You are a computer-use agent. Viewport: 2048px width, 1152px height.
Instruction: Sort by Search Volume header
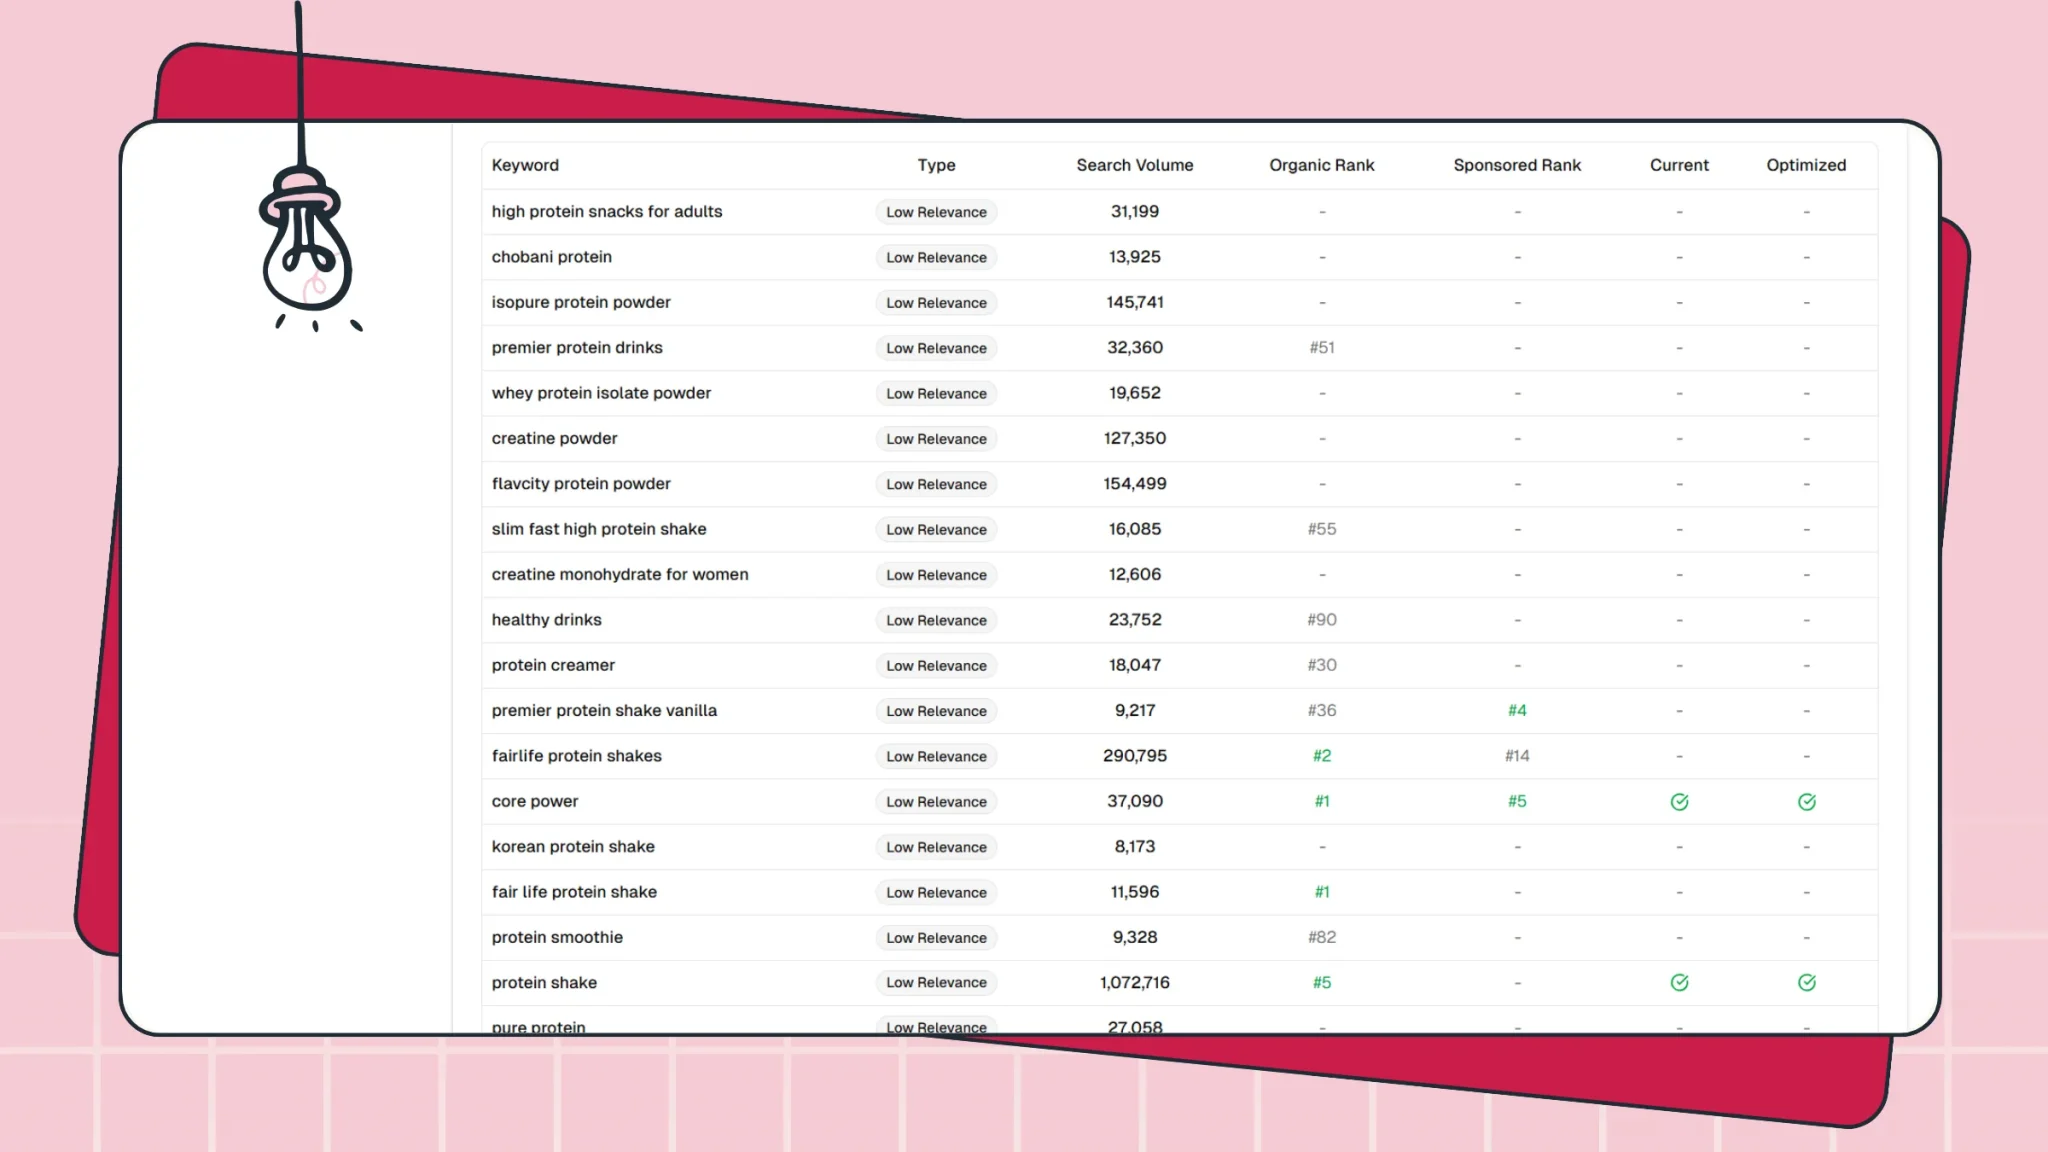click(1134, 165)
